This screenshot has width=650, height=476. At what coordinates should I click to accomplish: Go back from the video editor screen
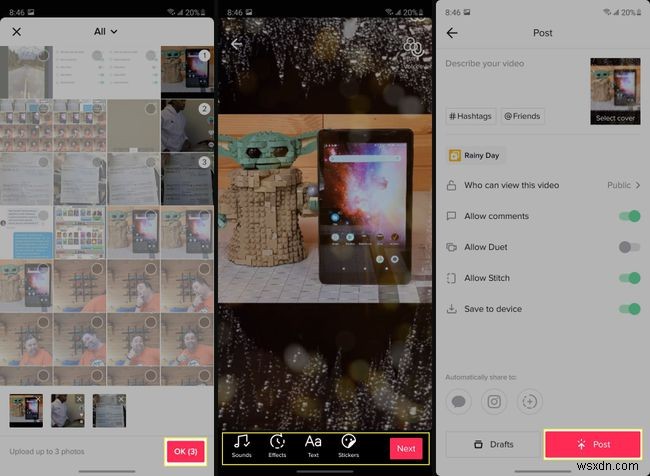236,44
